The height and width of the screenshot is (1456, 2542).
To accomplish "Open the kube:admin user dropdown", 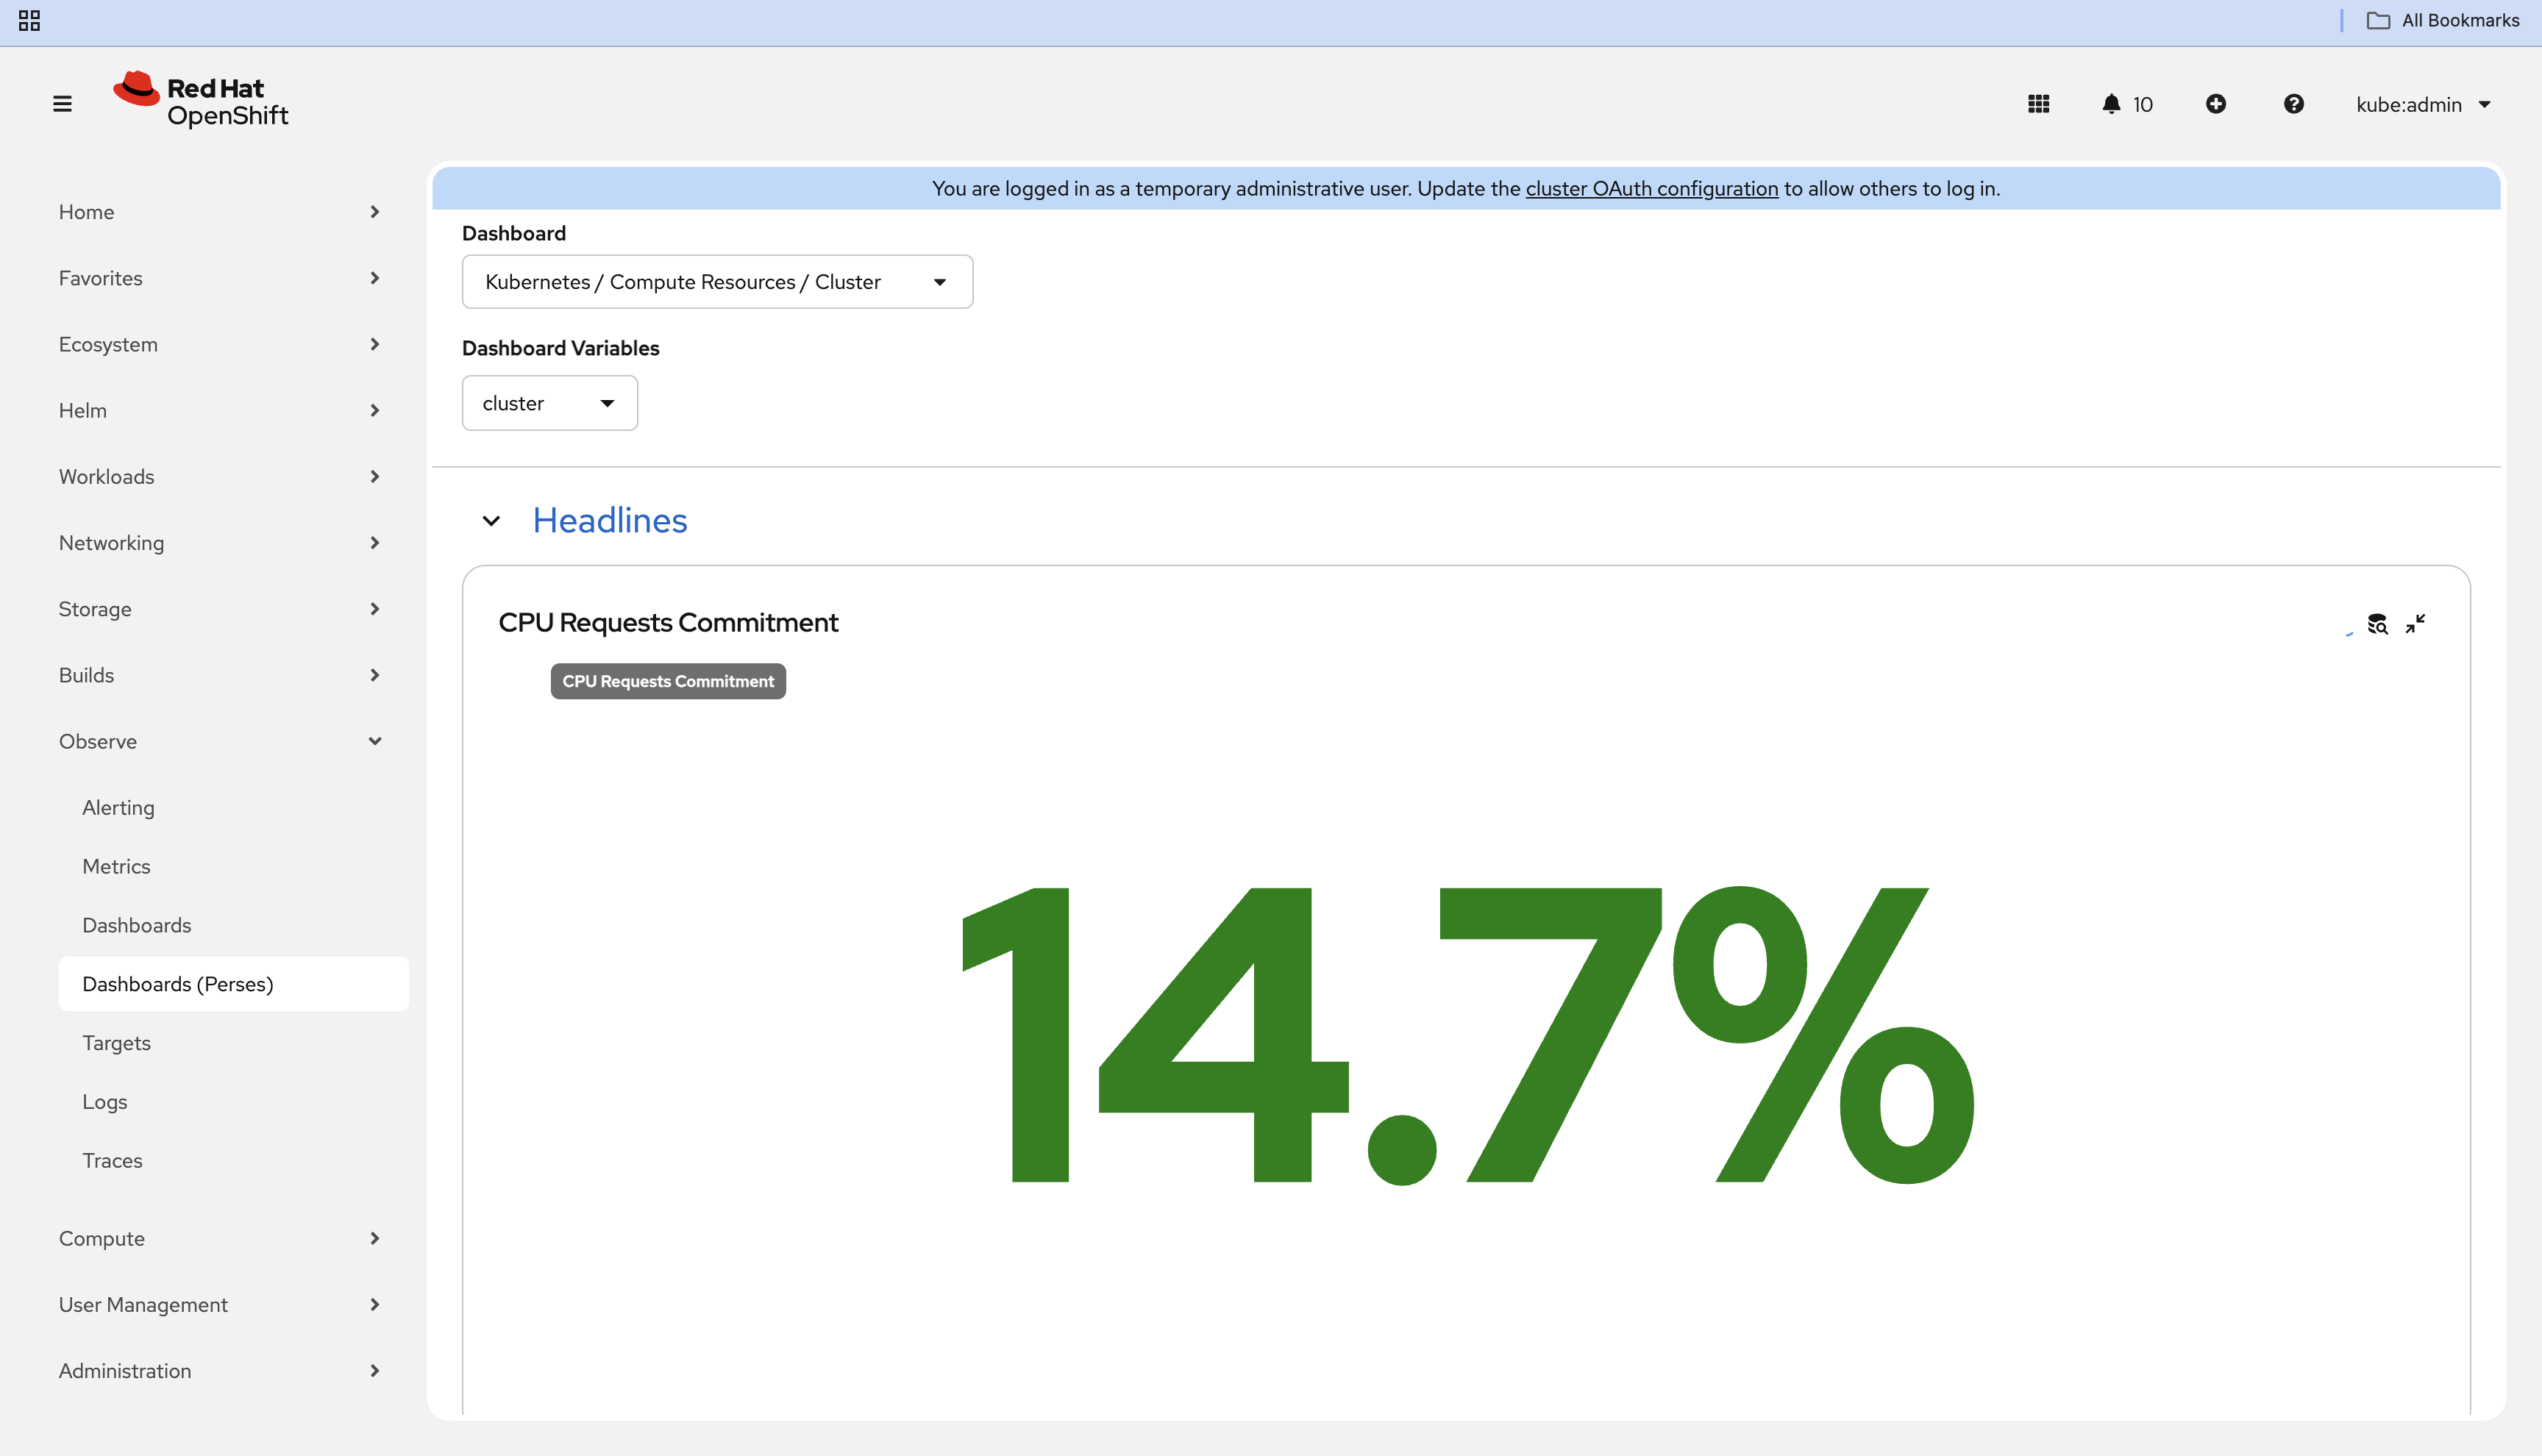I will (x=2422, y=104).
